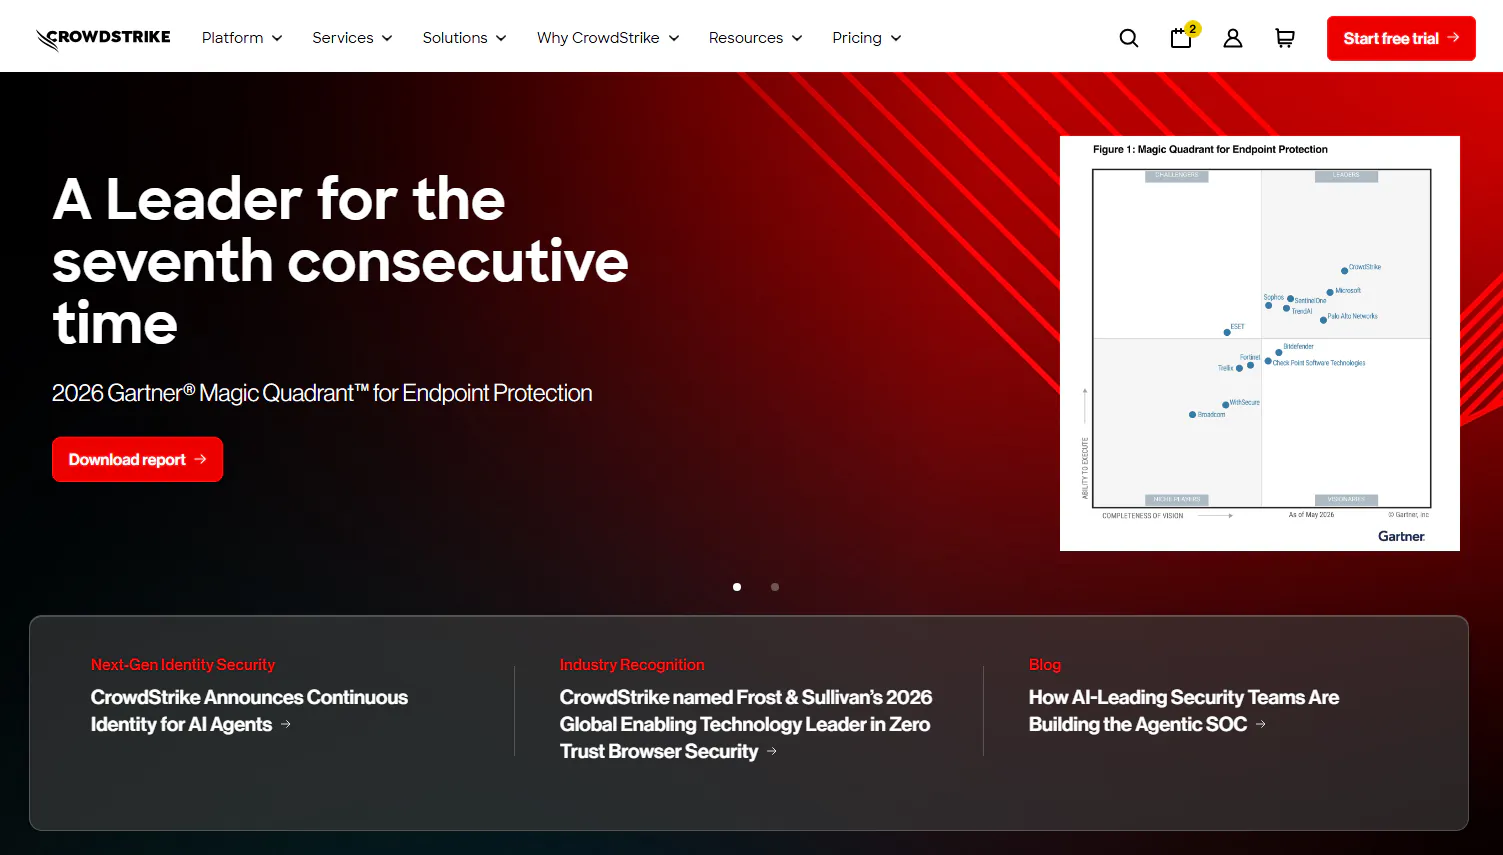Image resolution: width=1503 pixels, height=855 pixels.
Task: Click arrow after Trust Browser Security
Action: pyautogui.click(x=772, y=751)
